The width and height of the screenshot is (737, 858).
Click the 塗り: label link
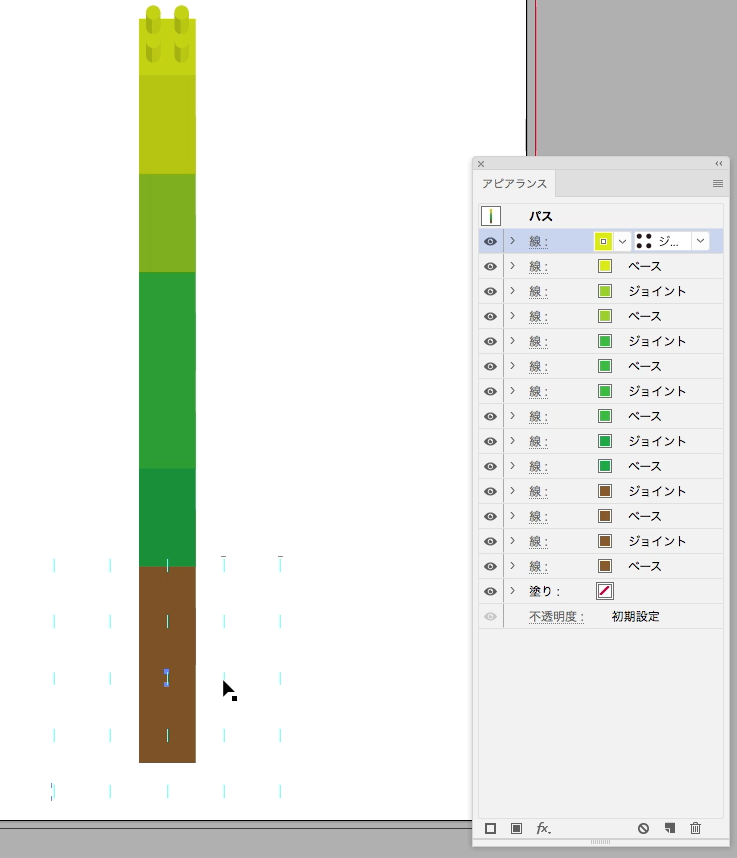click(x=544, y=592)
